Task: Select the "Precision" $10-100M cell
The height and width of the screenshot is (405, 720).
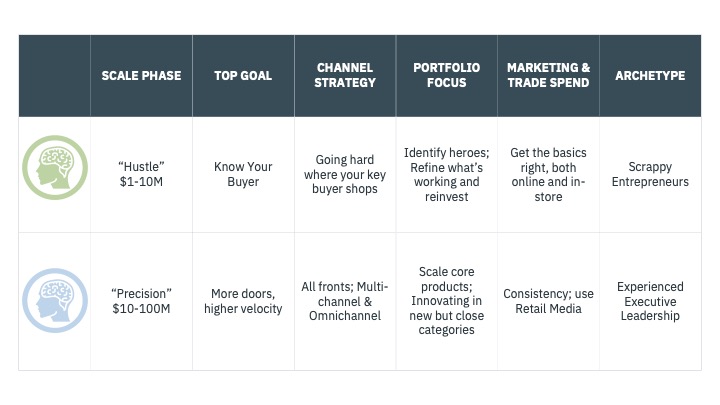Action: tap(141, 301)
